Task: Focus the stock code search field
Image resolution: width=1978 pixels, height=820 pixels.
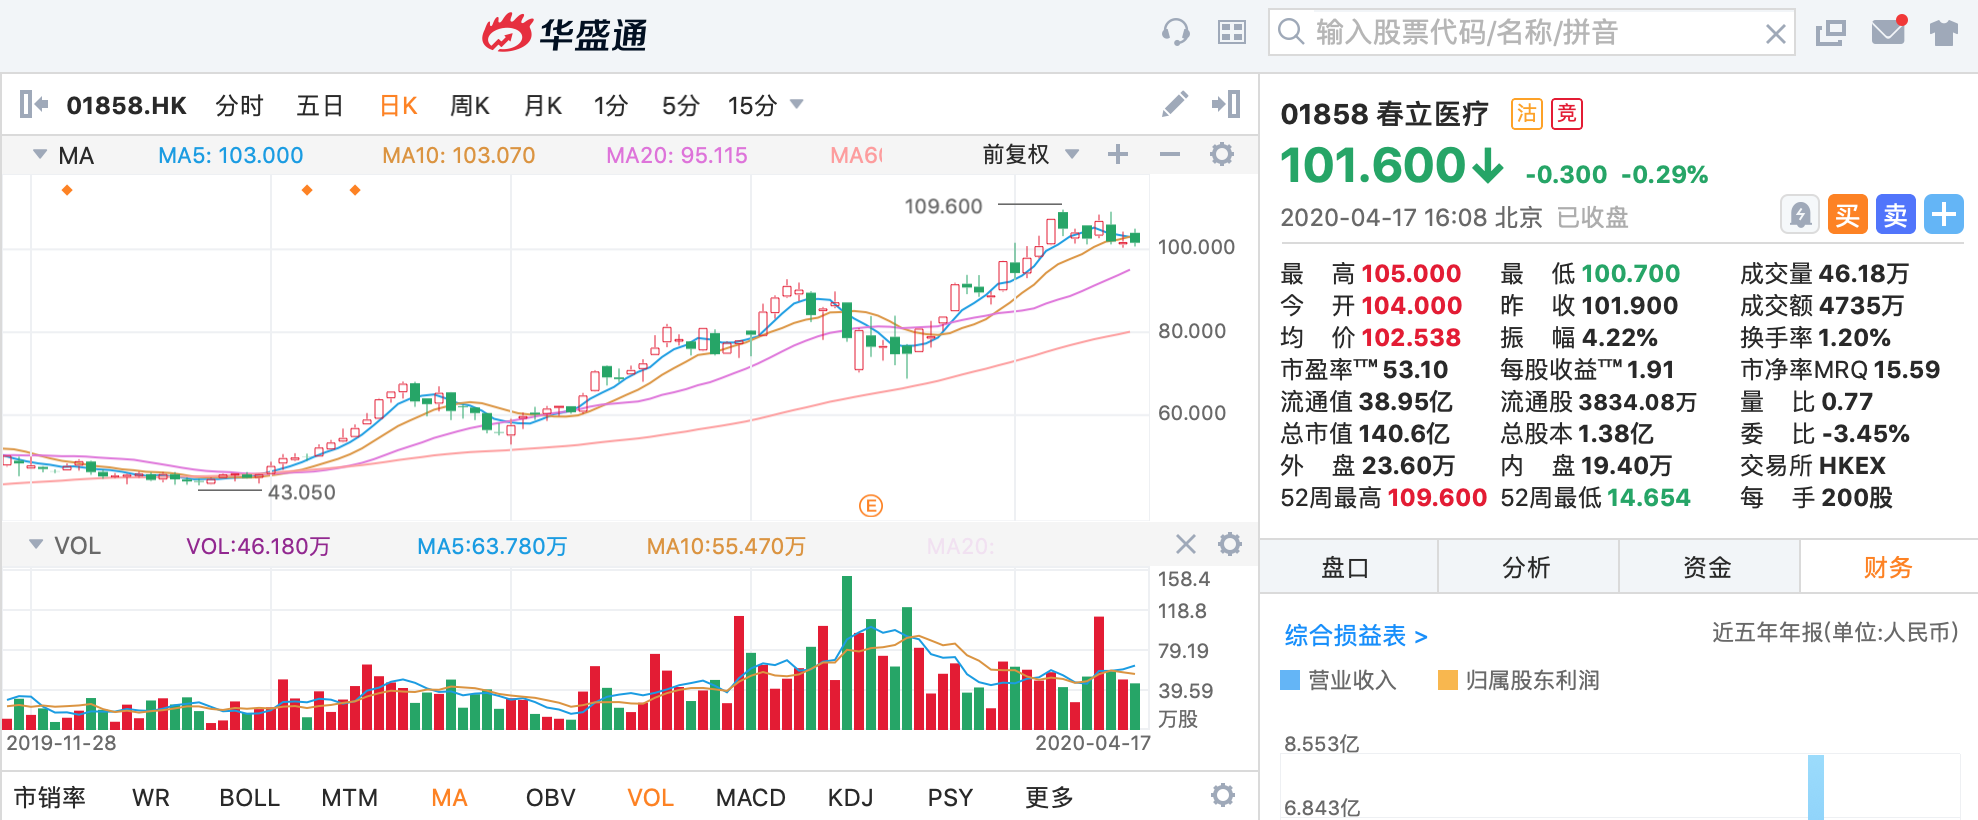Action: coord(1530,33)
